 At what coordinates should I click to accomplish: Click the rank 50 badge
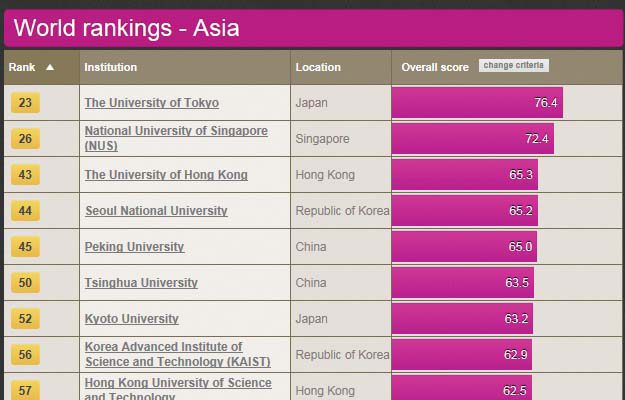point(25,283)
